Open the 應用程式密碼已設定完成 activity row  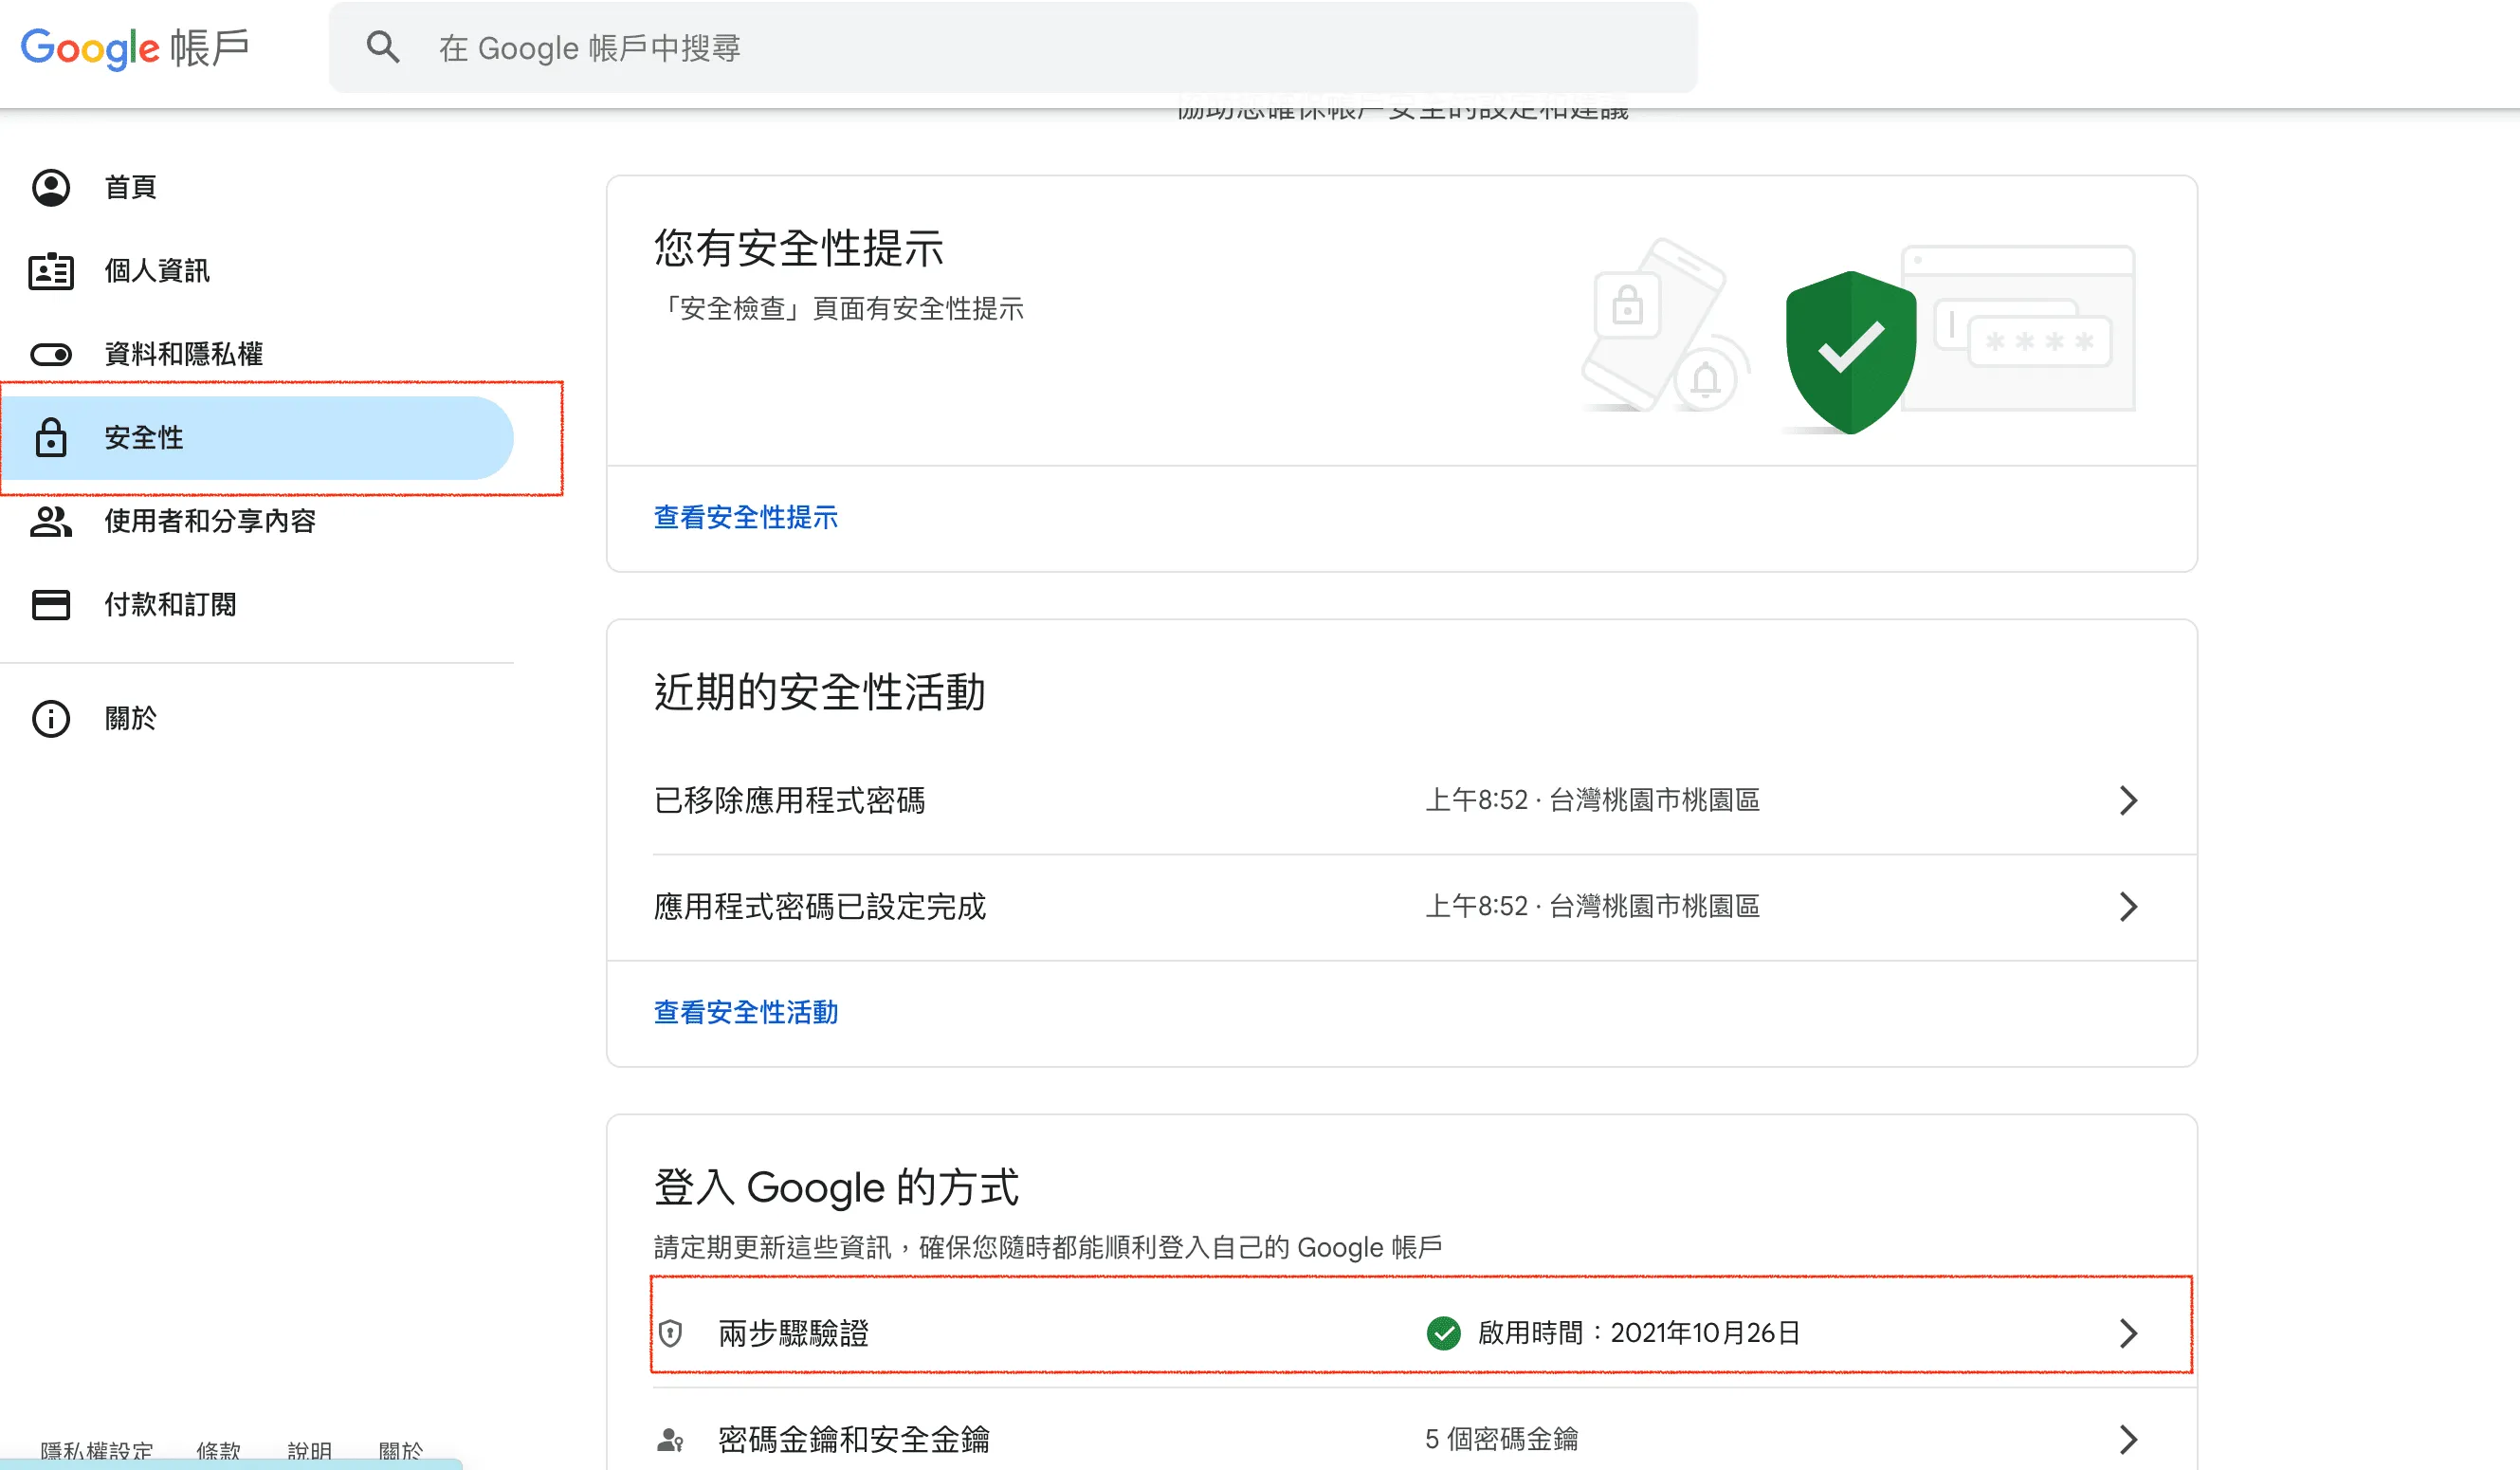pos(1401,907)
